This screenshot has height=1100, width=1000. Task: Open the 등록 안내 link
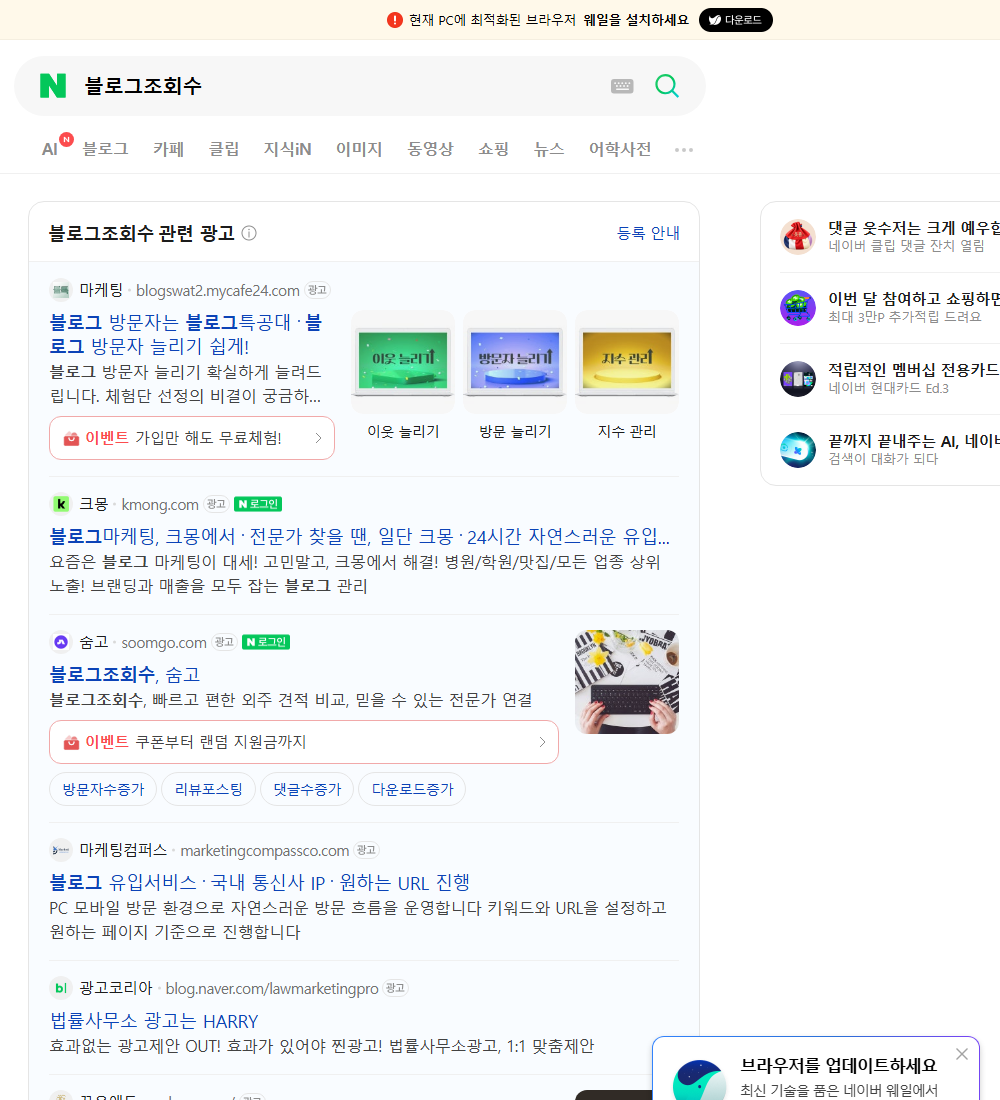click(648, 233)
